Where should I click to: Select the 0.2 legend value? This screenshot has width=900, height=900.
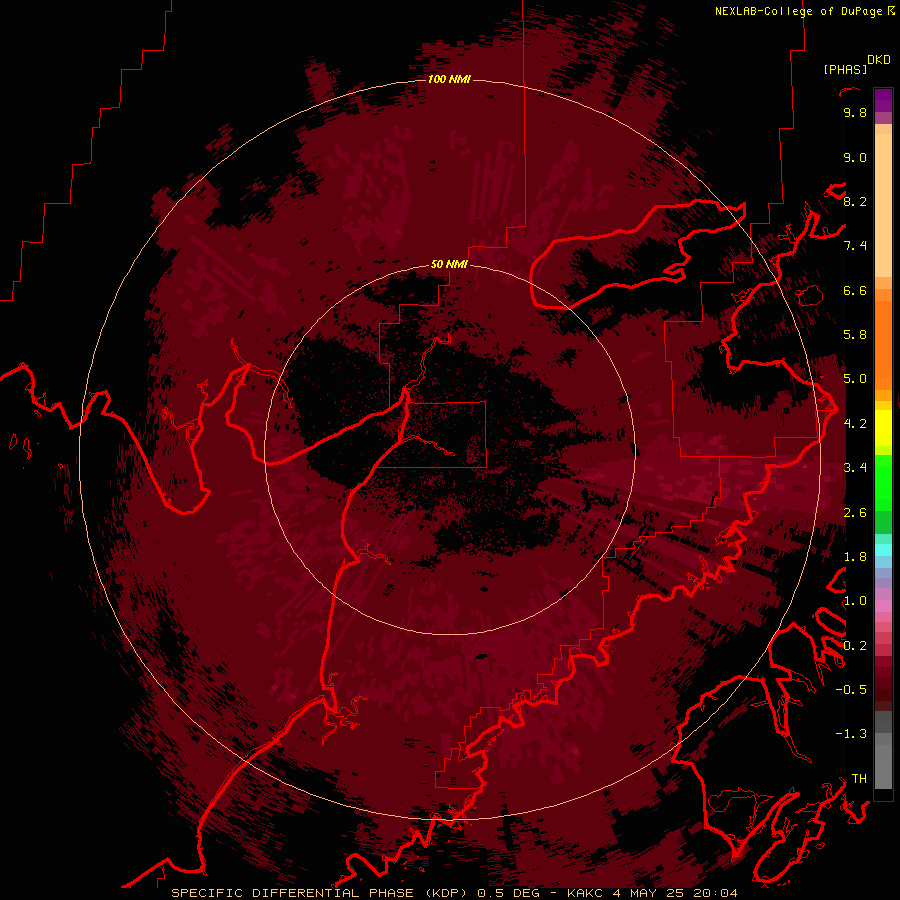(855, 646)
